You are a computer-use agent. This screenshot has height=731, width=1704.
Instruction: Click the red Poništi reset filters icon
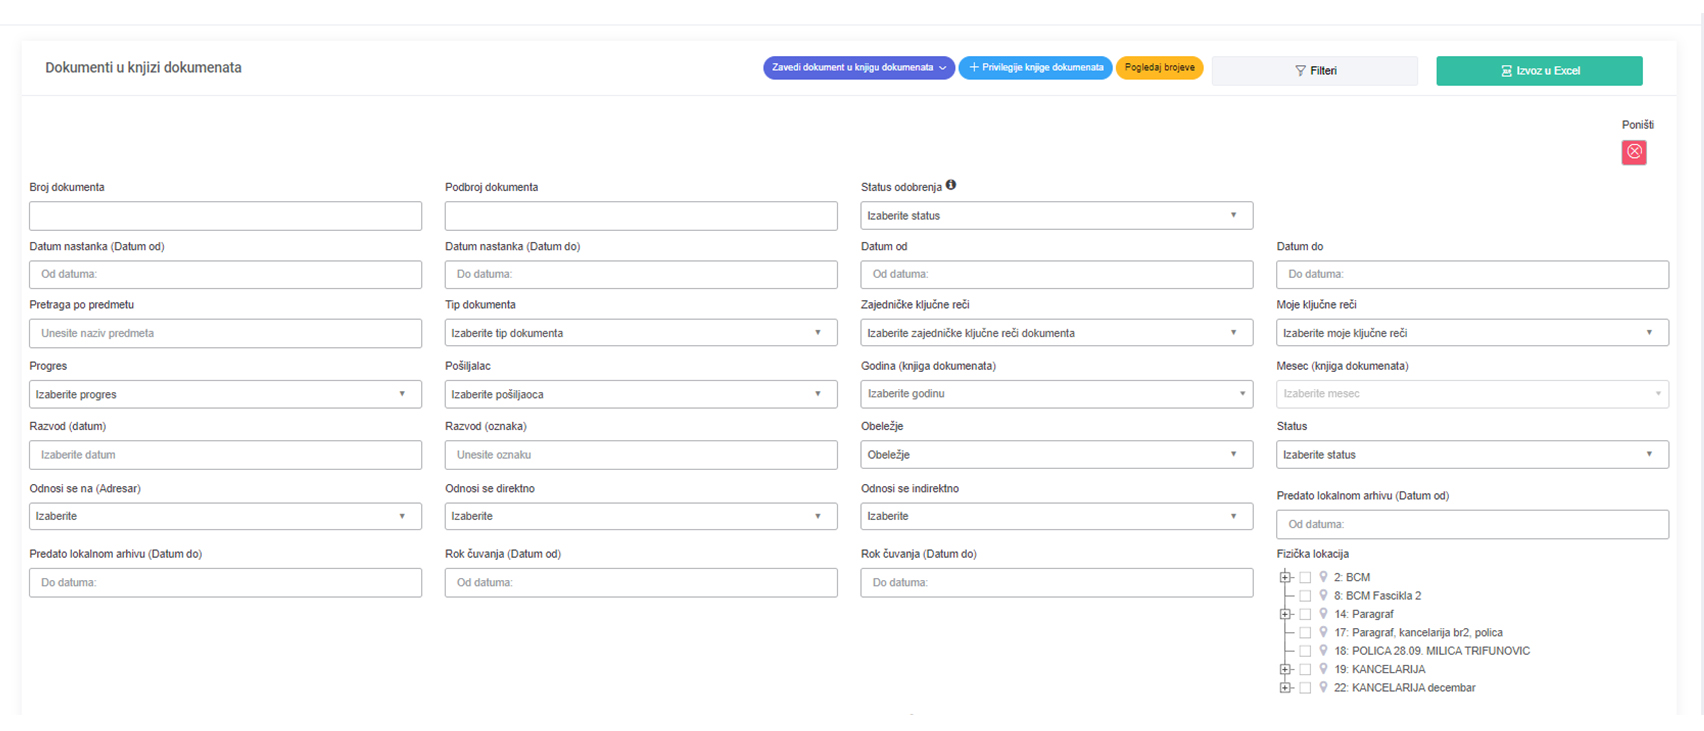(x=1634, y=152)
